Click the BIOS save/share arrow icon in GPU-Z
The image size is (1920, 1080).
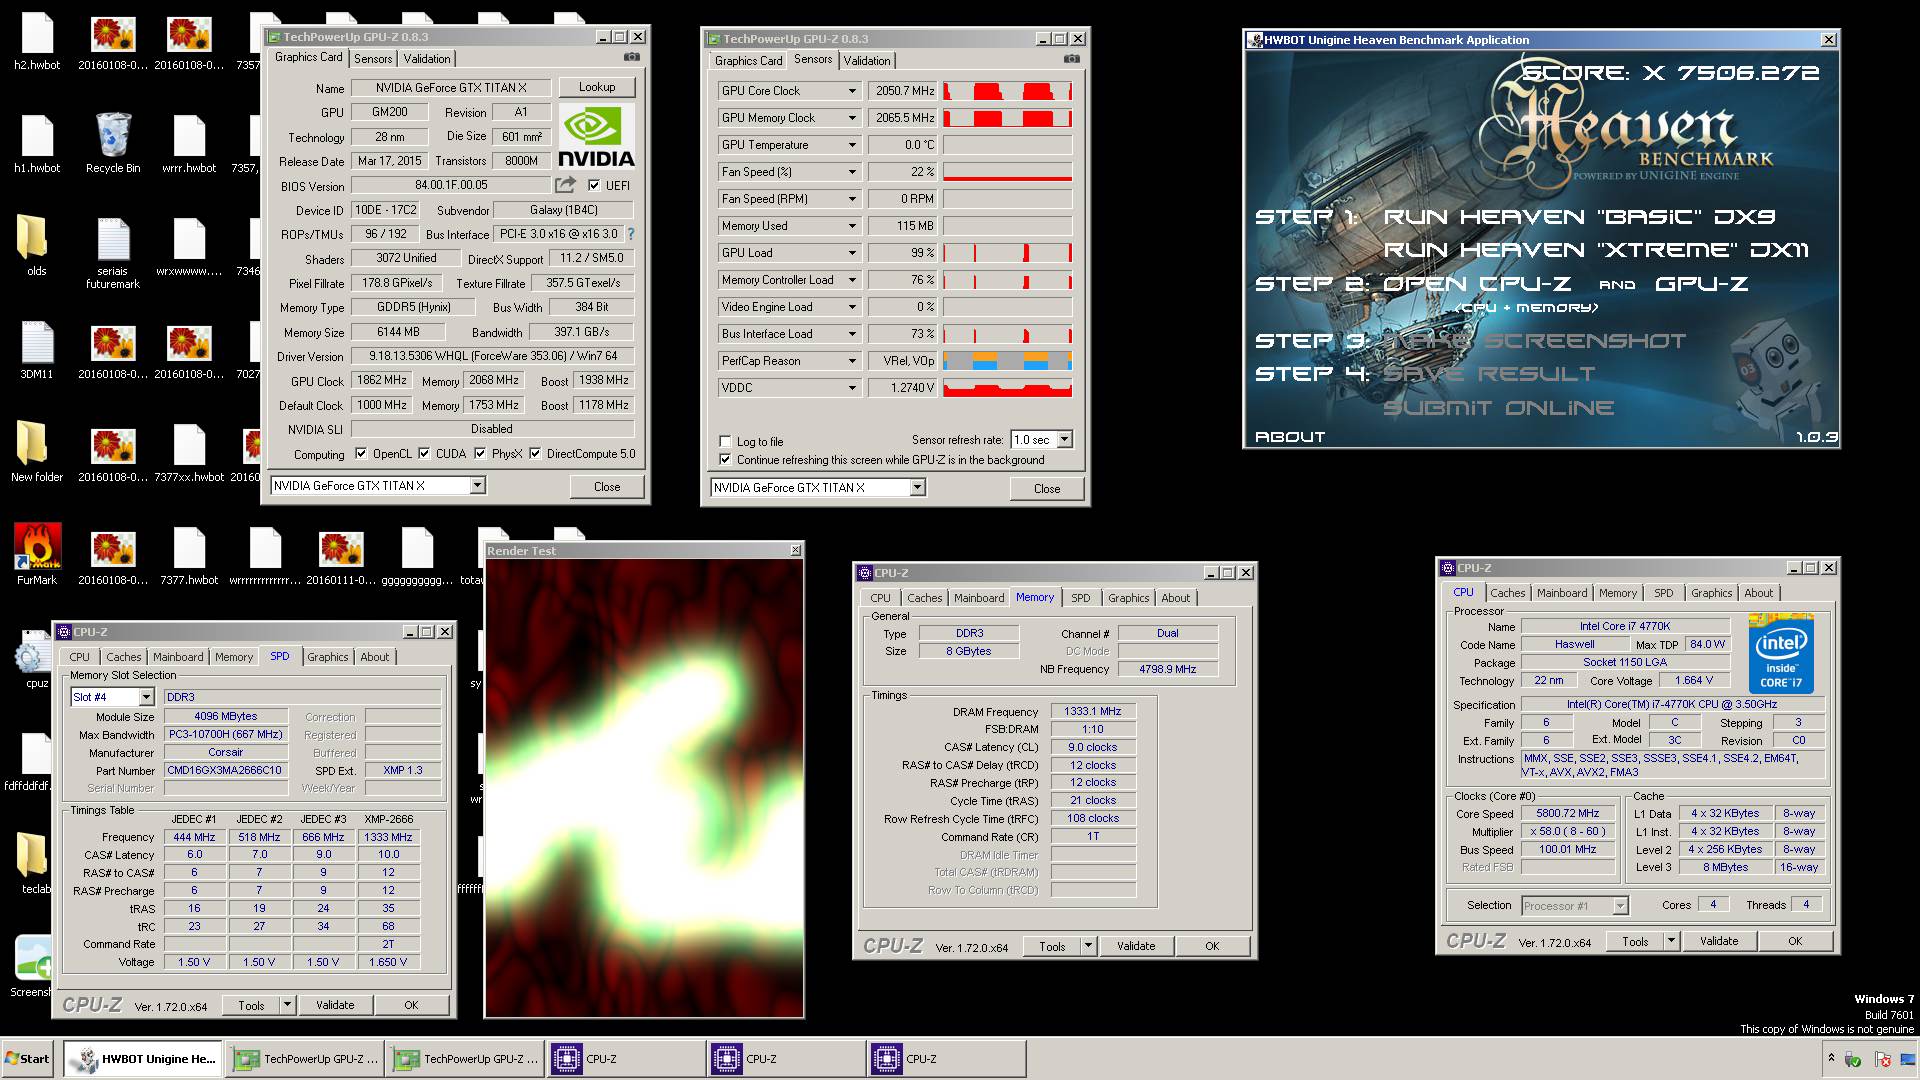coord(565,185)
